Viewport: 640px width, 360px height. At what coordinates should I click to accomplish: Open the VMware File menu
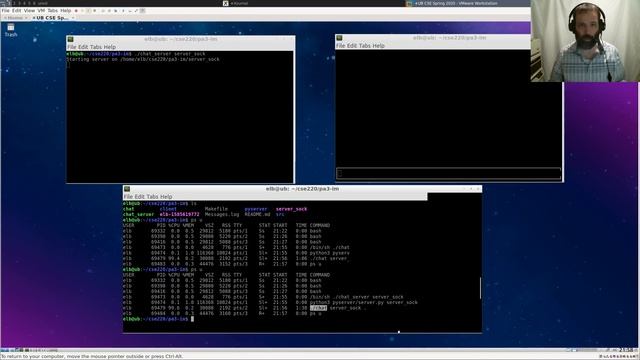coord(5,10)
